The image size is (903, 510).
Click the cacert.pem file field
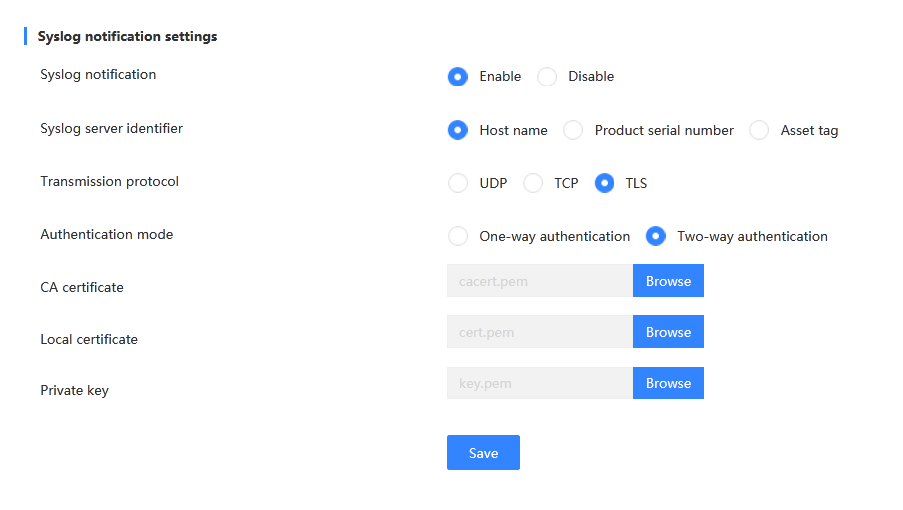click(x=540, y=281)
